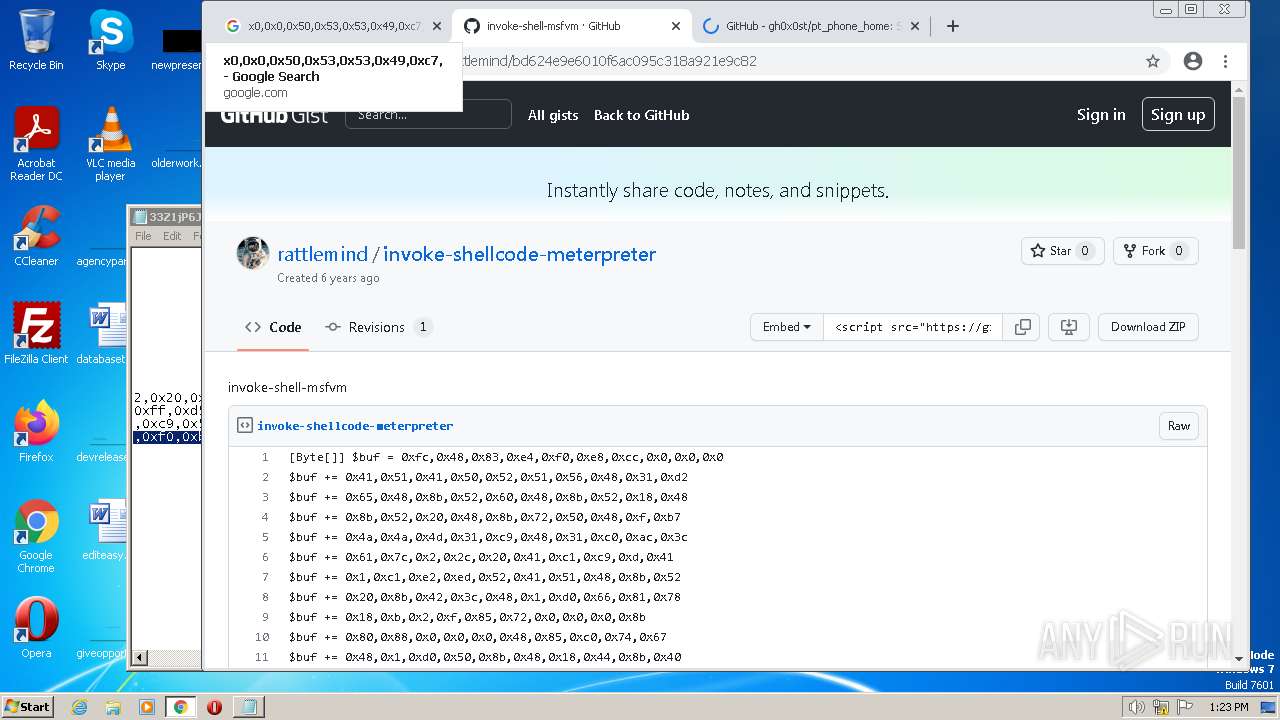Screen dimensions: 1280x720
Task: Click the volume icon in system tray
Action: [x=1136, y=707]
